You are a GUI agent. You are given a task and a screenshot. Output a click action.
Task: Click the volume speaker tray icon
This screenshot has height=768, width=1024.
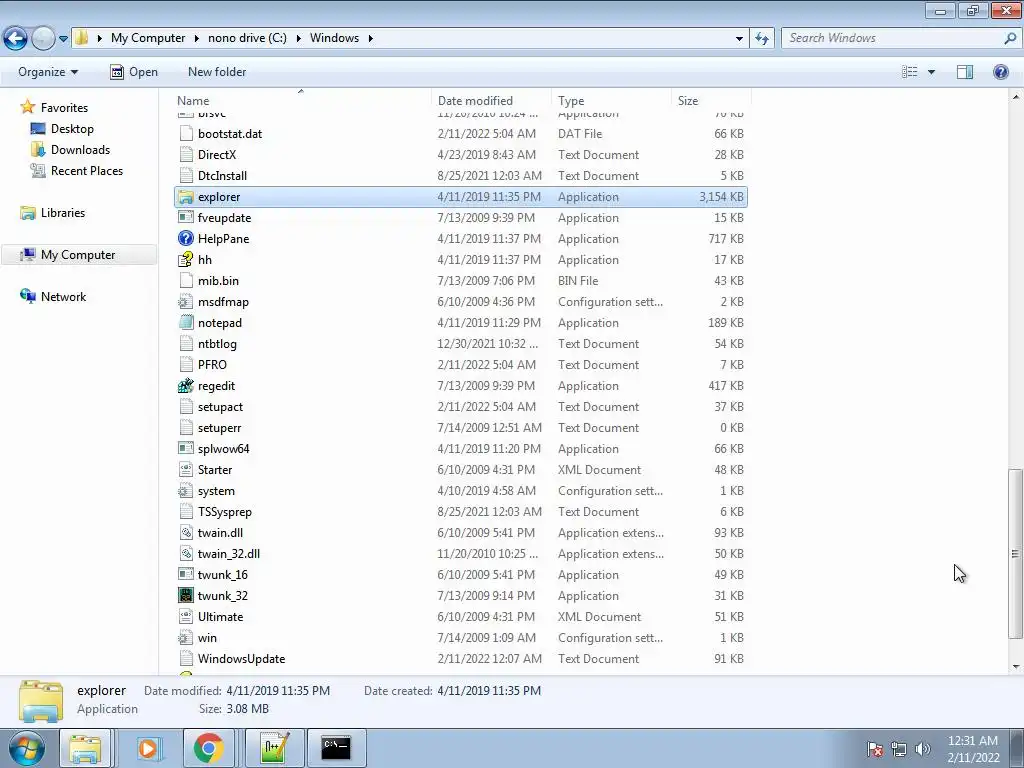coord(922,748)
